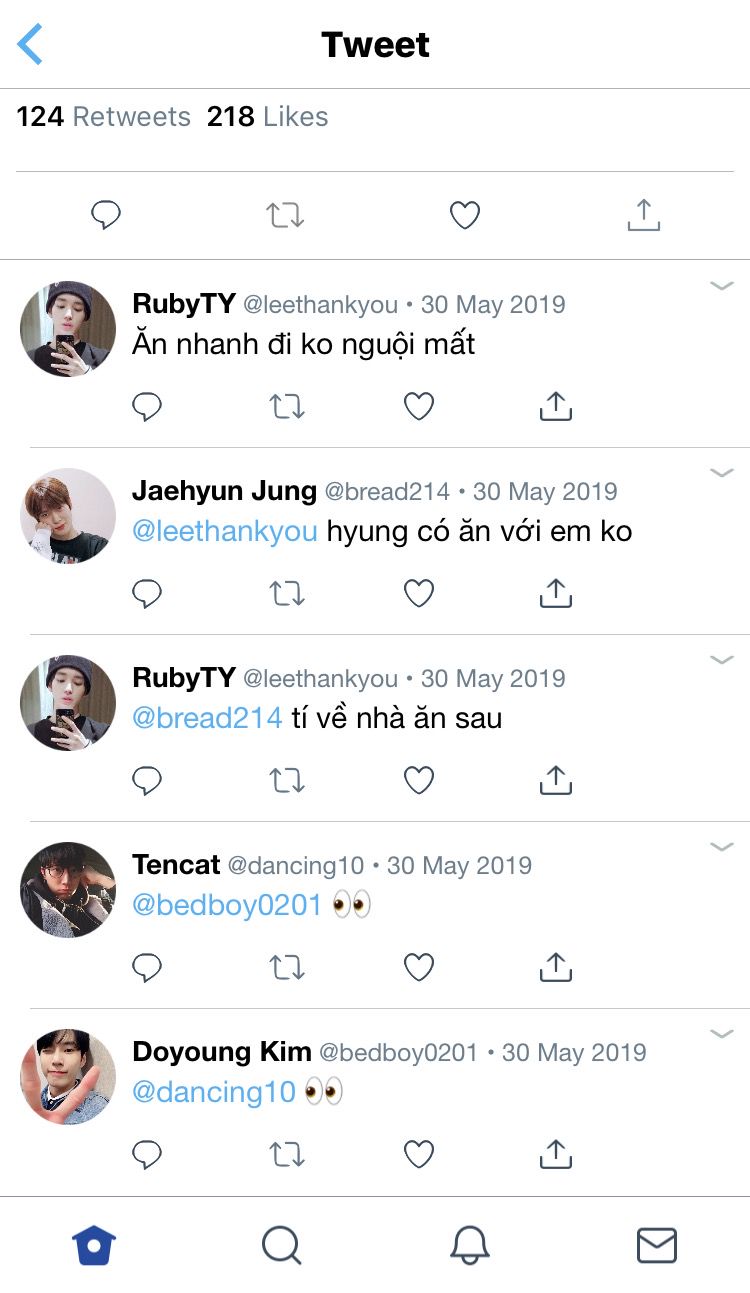The height and width of the screenshot is (1293, 750).
Task: Go back using the blue back arrow
Action: pyautogui.click(x=31, y=45)
